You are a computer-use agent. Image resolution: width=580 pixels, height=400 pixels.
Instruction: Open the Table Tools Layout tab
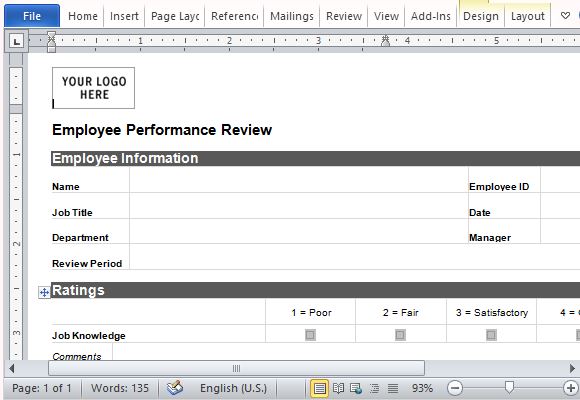click(x=528, y=16)
